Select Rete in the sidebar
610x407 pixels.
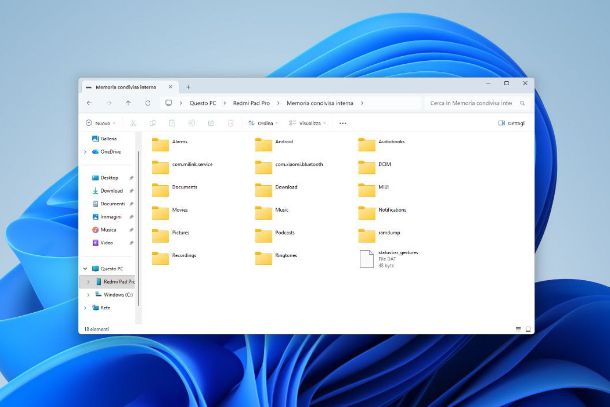tap(101, 308)
